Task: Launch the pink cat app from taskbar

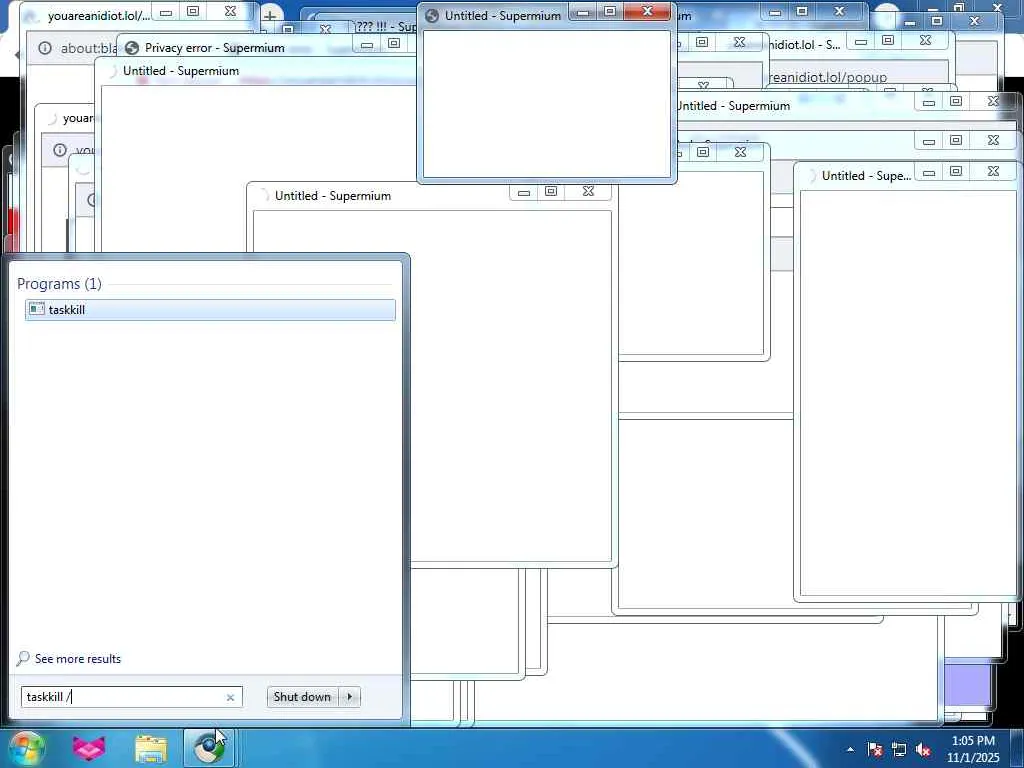Action: (x=89, y=748)
